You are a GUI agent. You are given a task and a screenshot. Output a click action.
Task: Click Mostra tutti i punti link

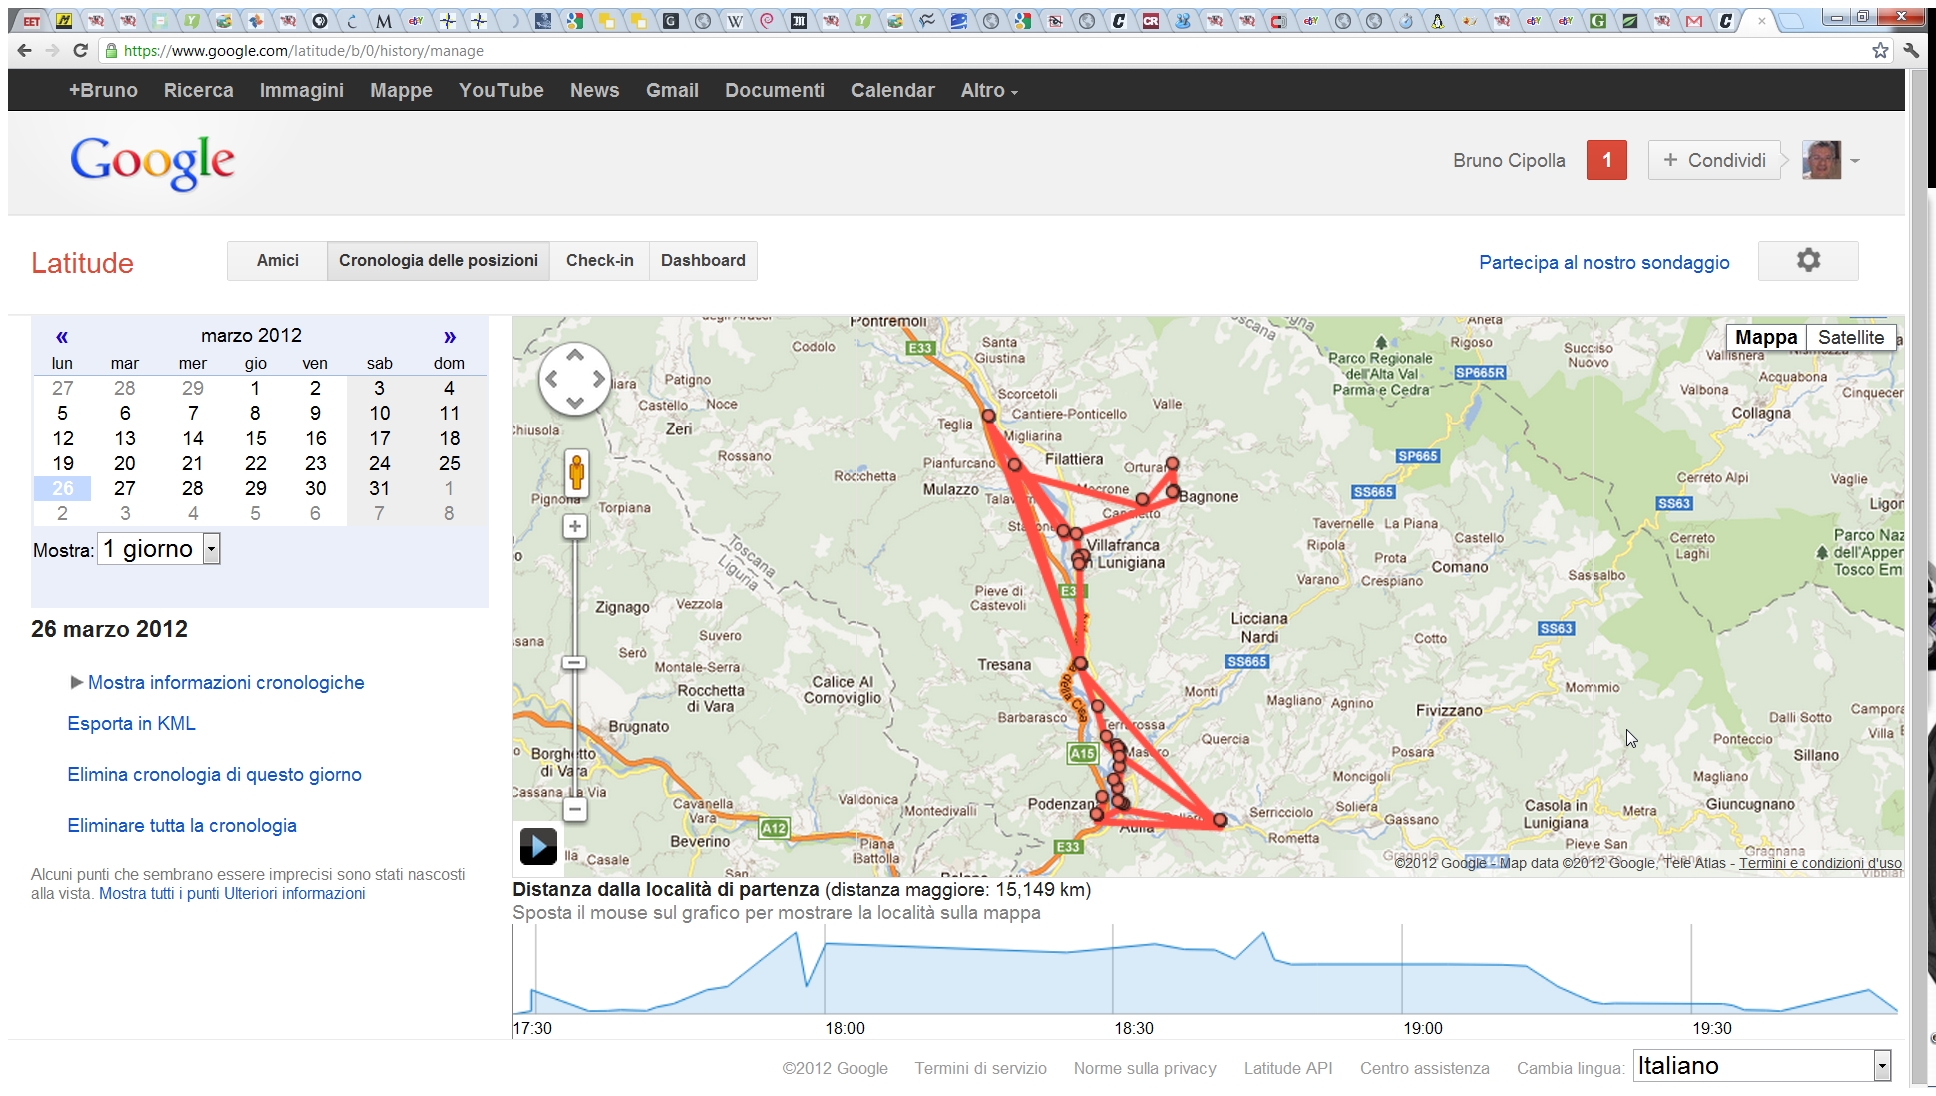click(159, 893)
